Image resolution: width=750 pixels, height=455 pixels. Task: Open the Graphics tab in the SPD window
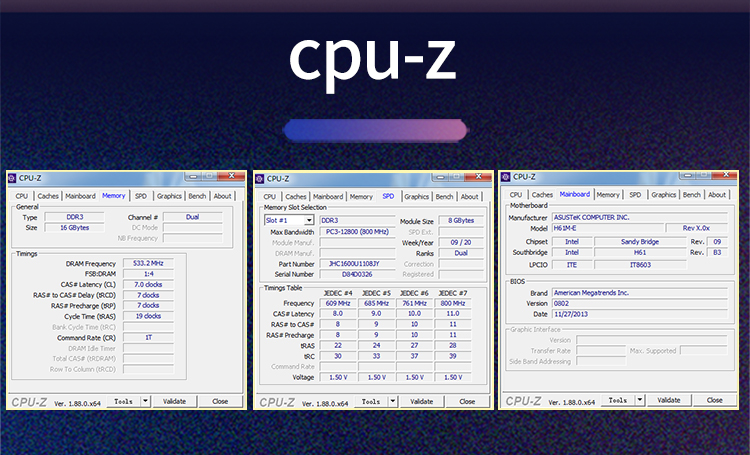[x=417, y=197]
